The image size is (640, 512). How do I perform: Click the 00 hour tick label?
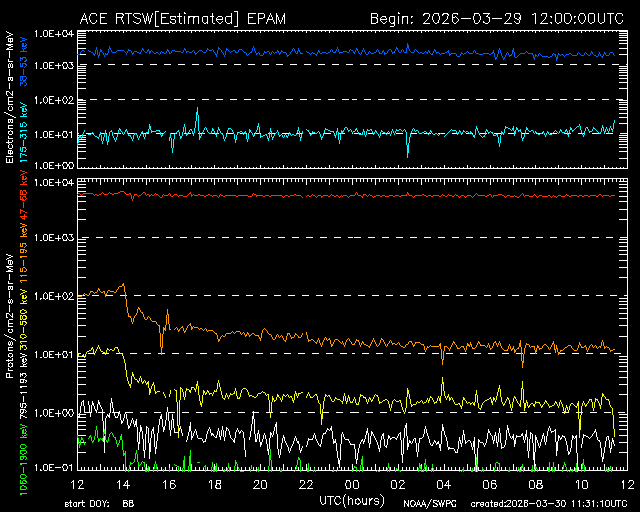coord(352,484)
